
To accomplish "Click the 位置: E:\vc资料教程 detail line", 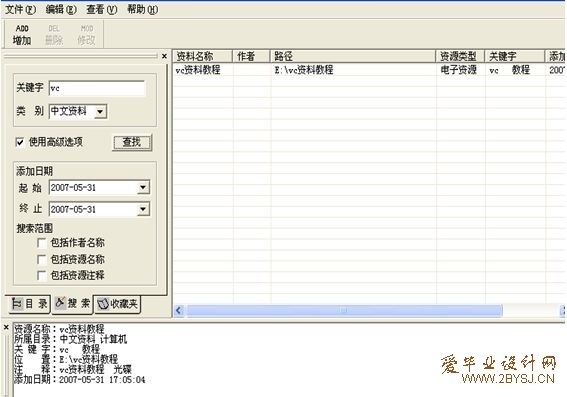I will click(66, 359).
